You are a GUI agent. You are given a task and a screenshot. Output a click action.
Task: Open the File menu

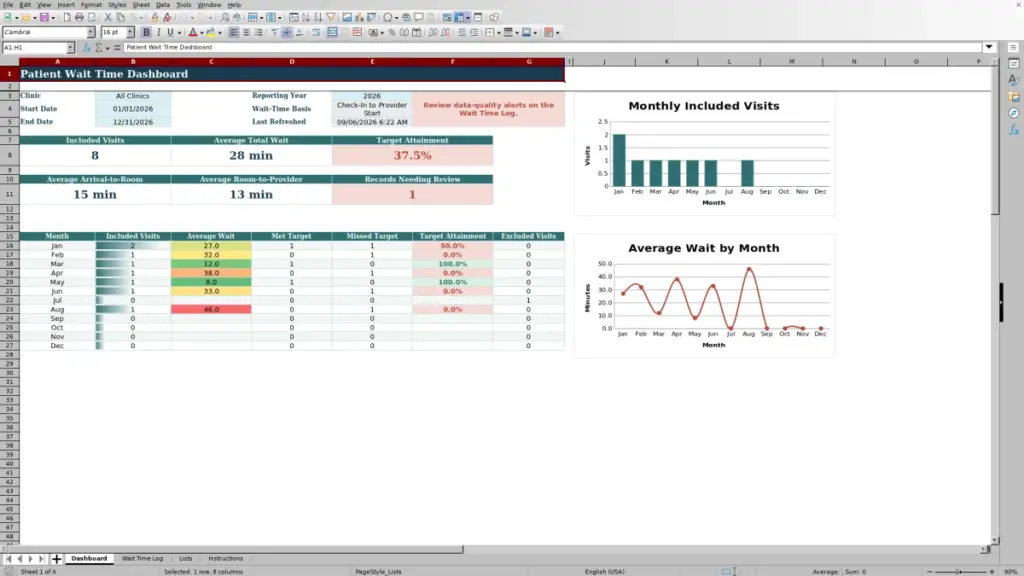click(8, 5)
